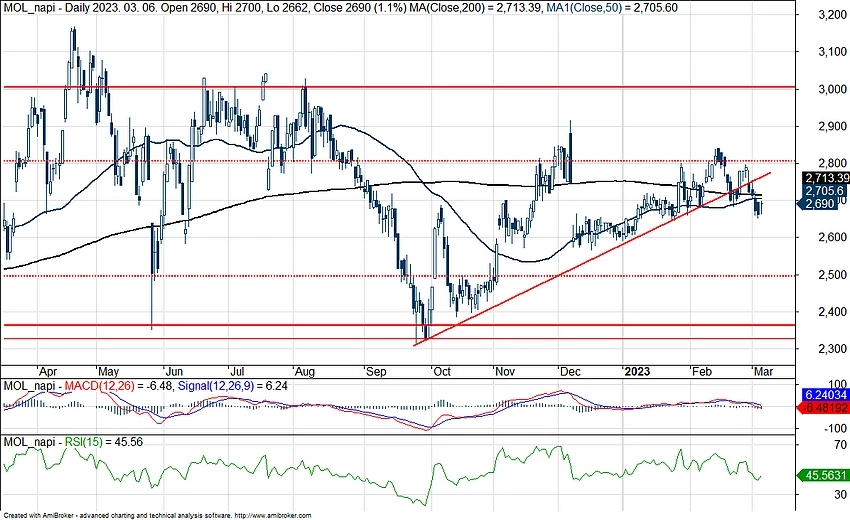Viewport: 850px width, 520px height.
Task: Click the 30 label on RSI axis
Action: 840,495
